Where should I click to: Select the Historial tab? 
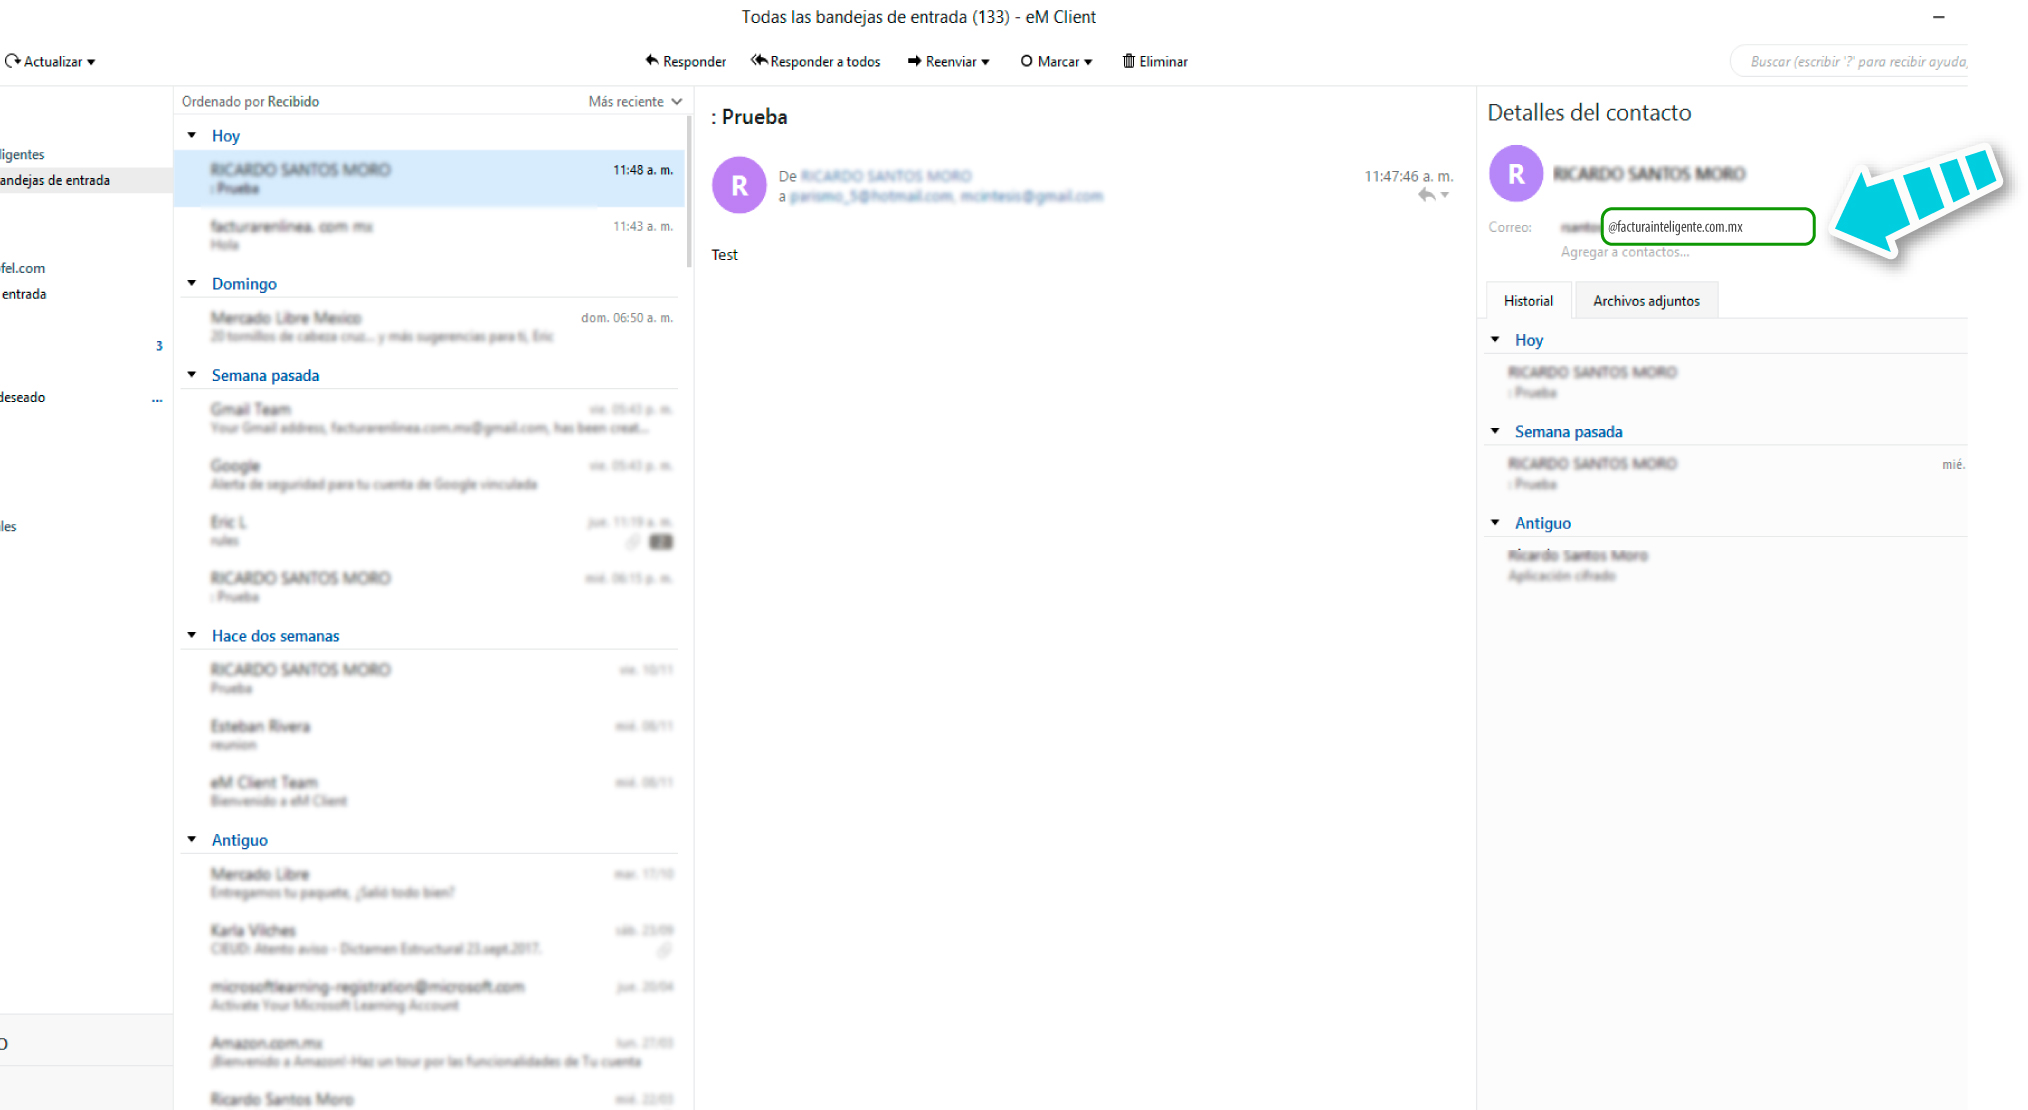pyautogui.click(x=1528, y=301)
